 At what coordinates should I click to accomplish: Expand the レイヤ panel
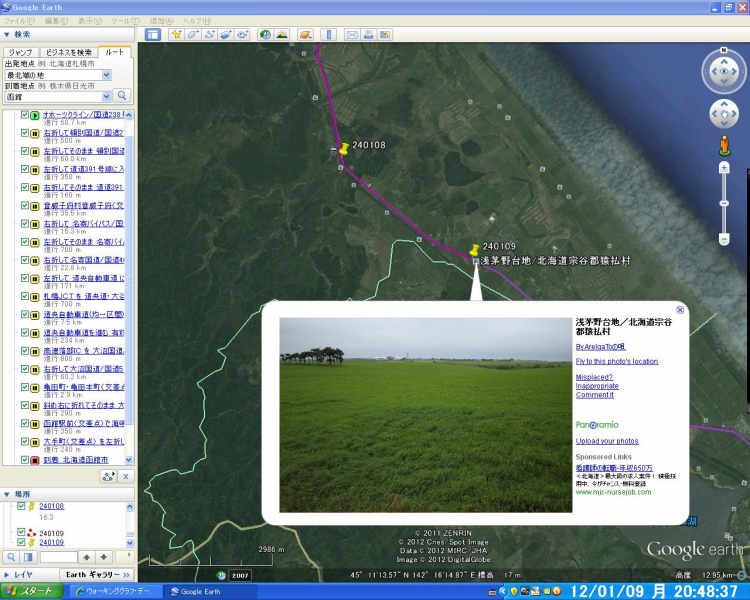tap(7, 574)
